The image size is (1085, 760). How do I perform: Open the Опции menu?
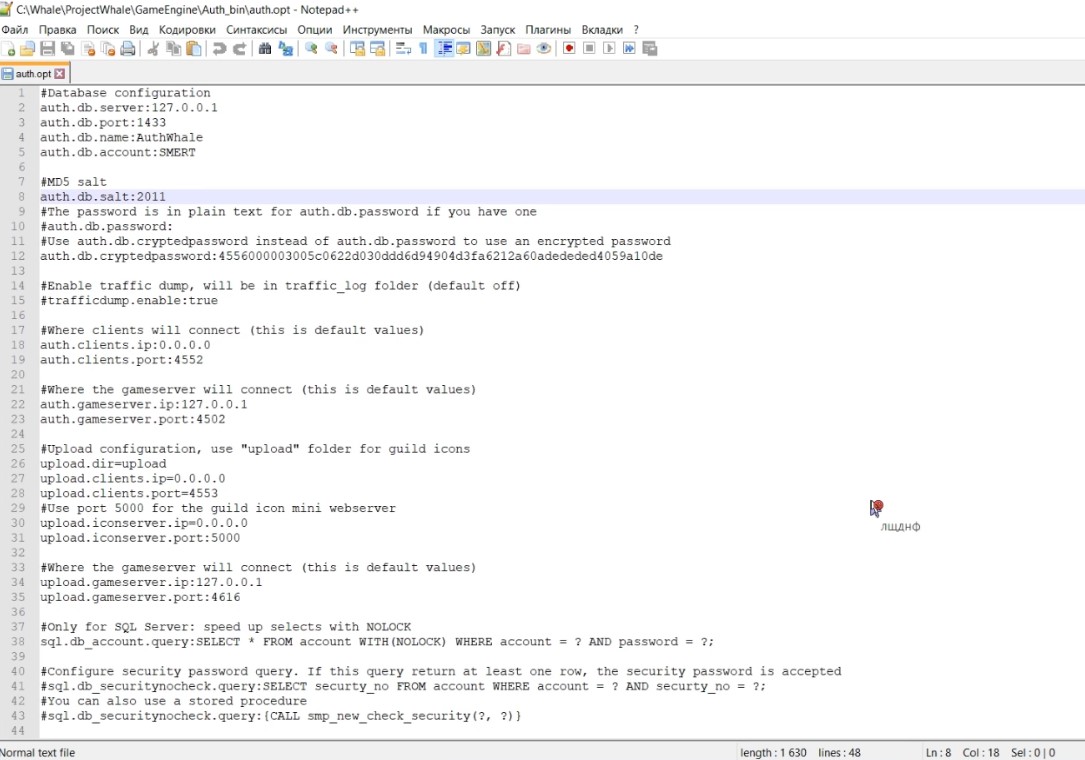click(x=315, y=30)
